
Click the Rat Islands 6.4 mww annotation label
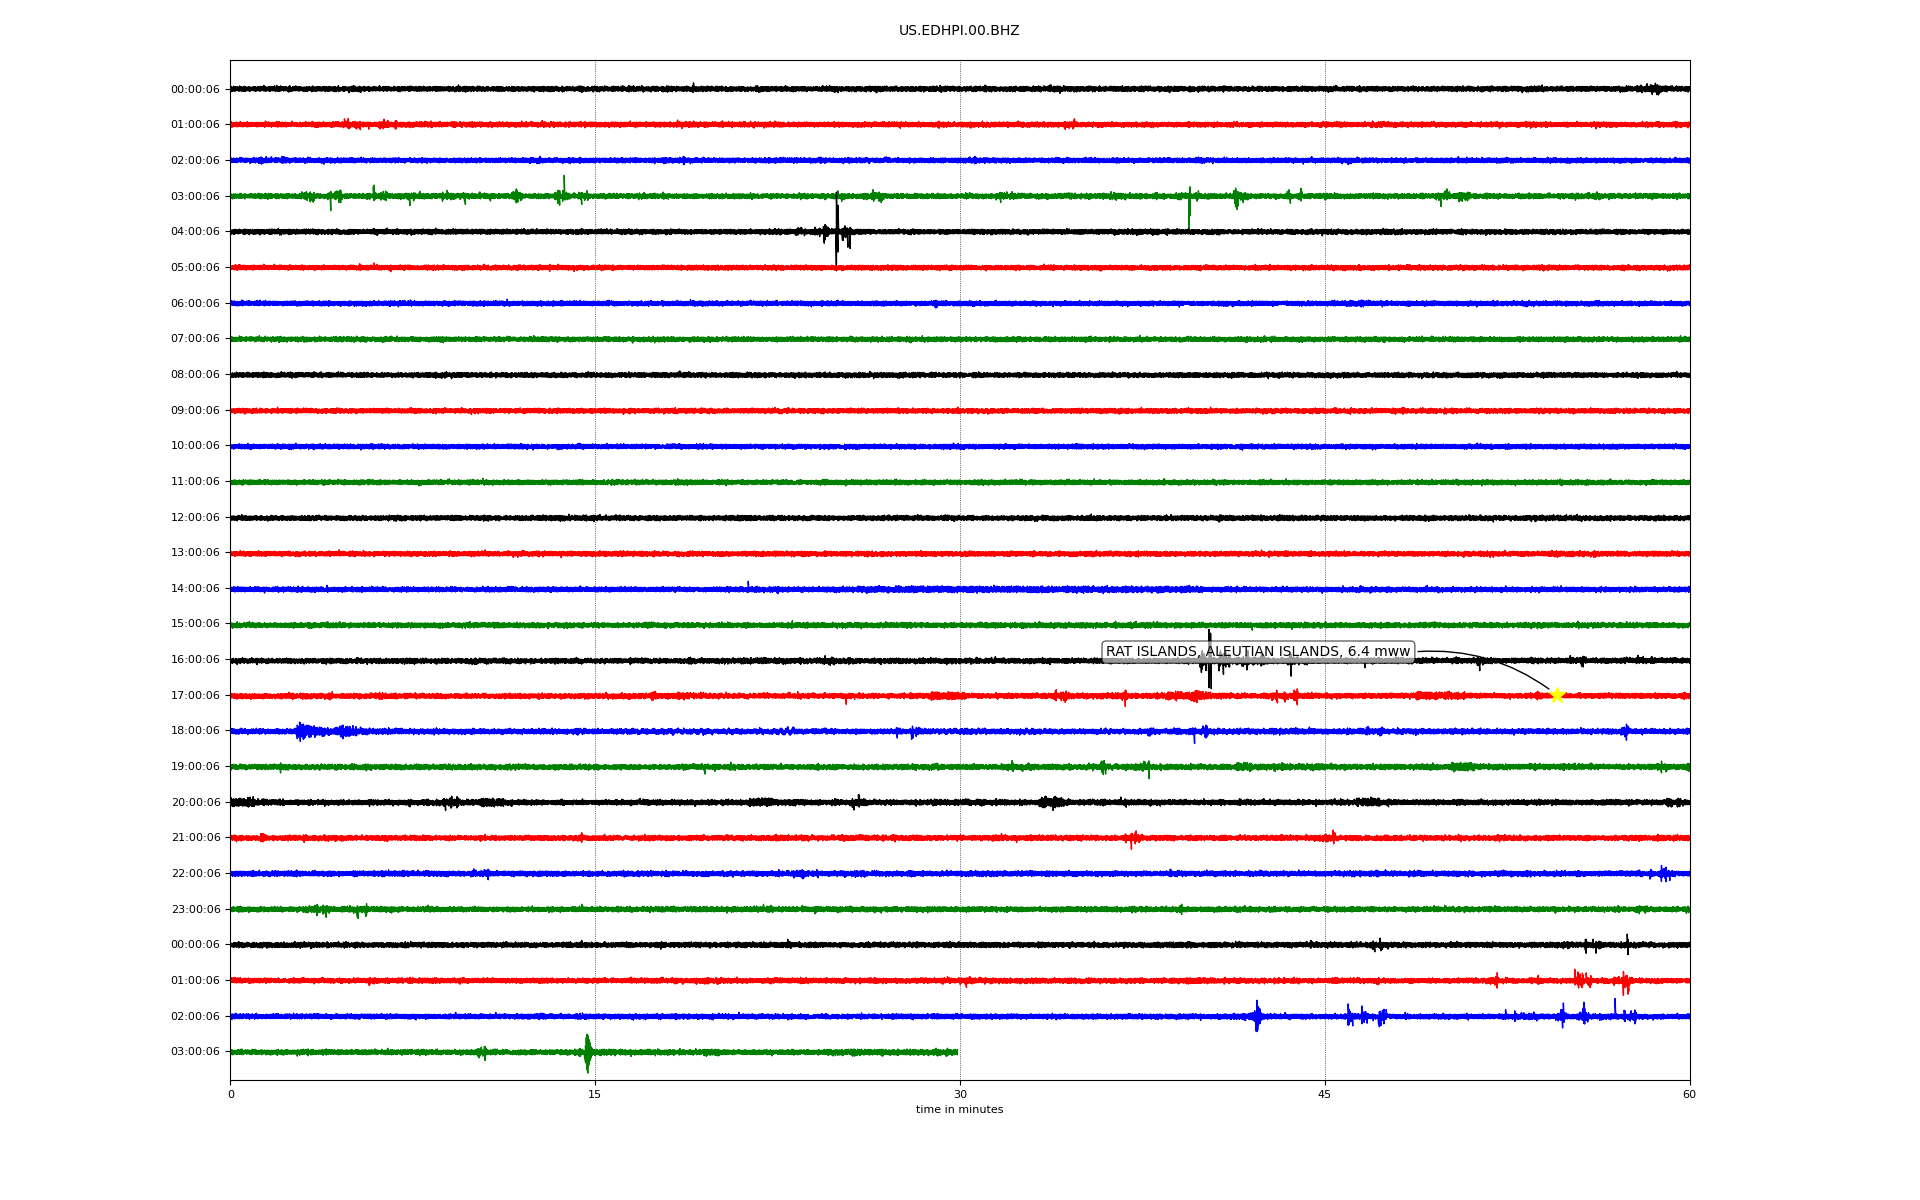pyautogui.click(x=1257, y=652)
